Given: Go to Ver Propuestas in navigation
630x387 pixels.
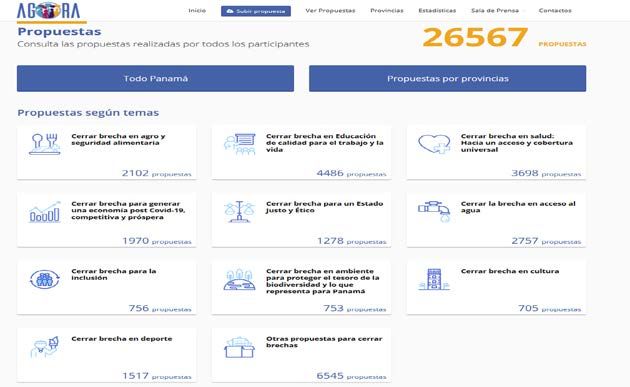Looking at the screenshot, I should click(330, 10).
